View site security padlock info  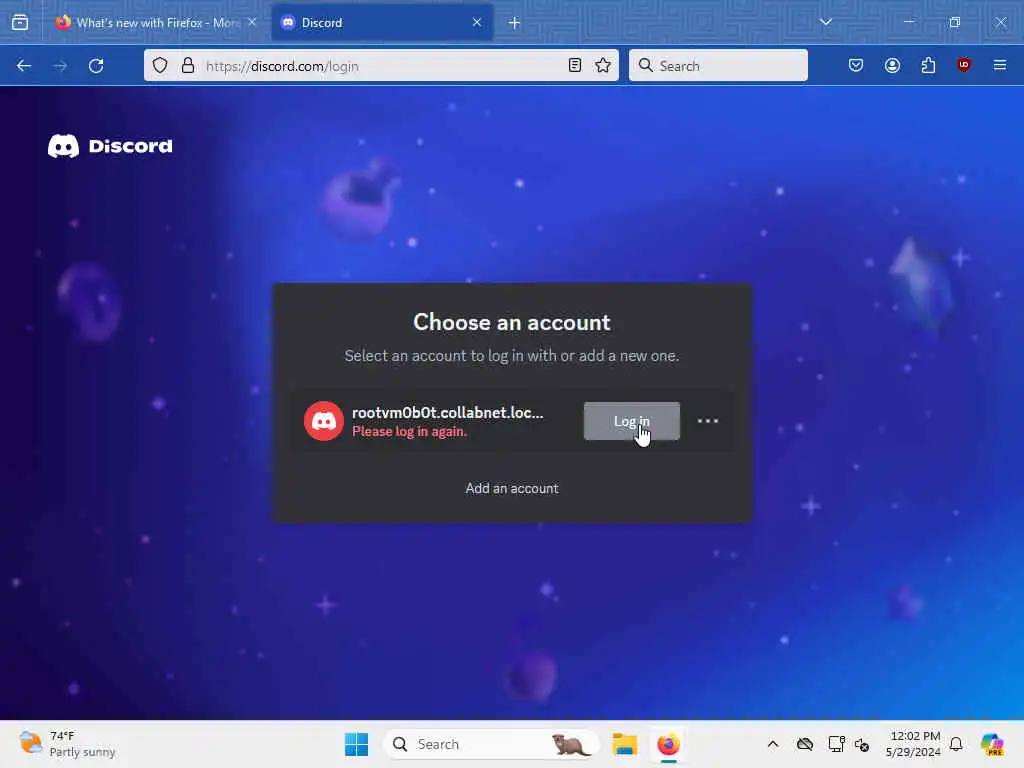(x=188, y=65)
